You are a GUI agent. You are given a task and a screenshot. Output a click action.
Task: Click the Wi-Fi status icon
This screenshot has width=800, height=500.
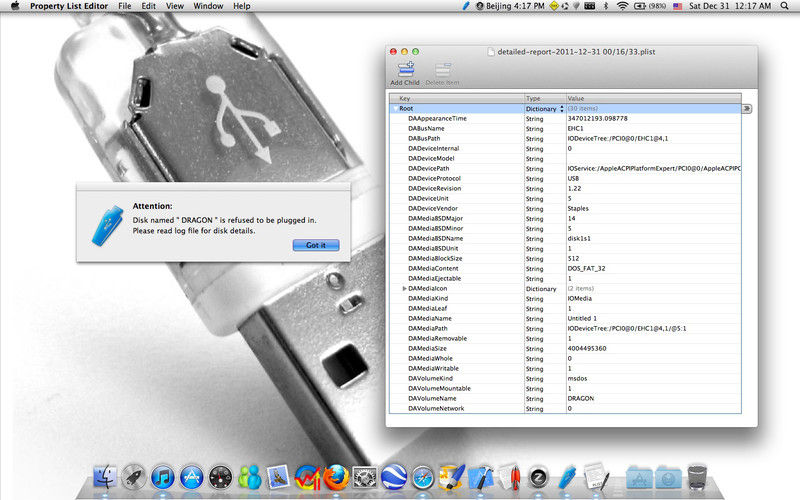[x=622, y=6]
